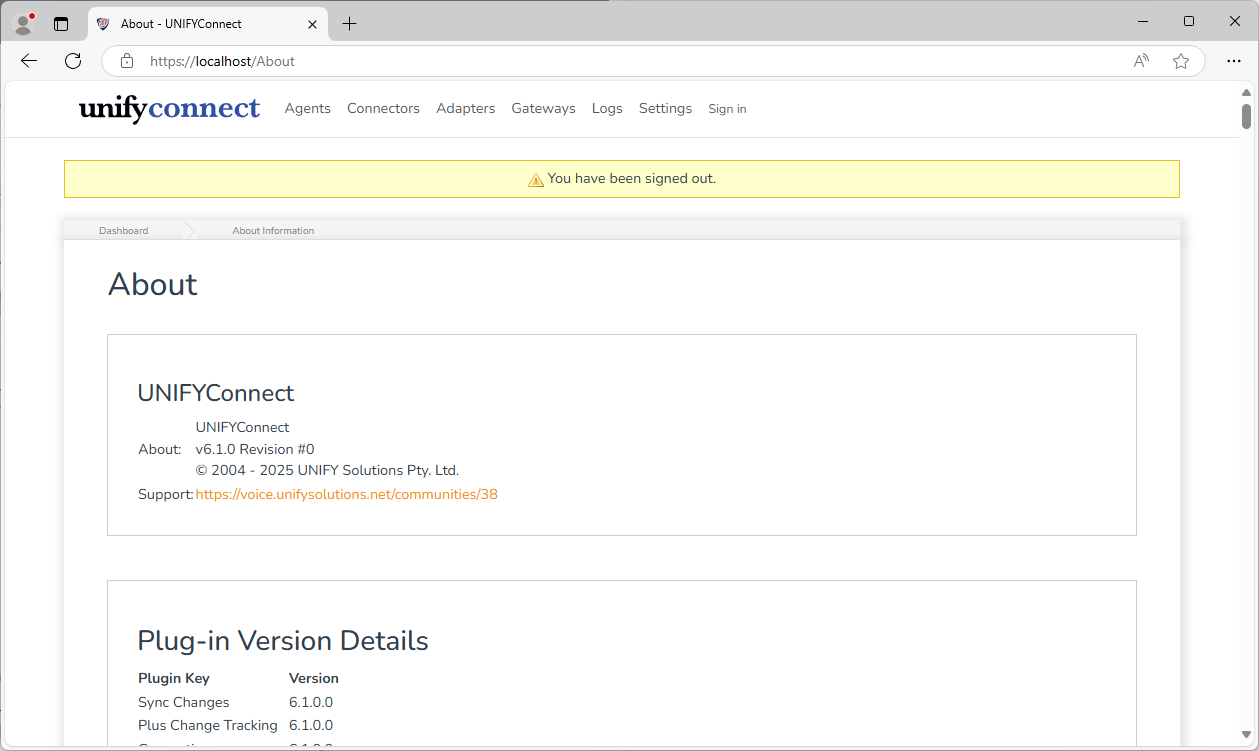Click the 'Plug-in Version Details' heading

283,641
